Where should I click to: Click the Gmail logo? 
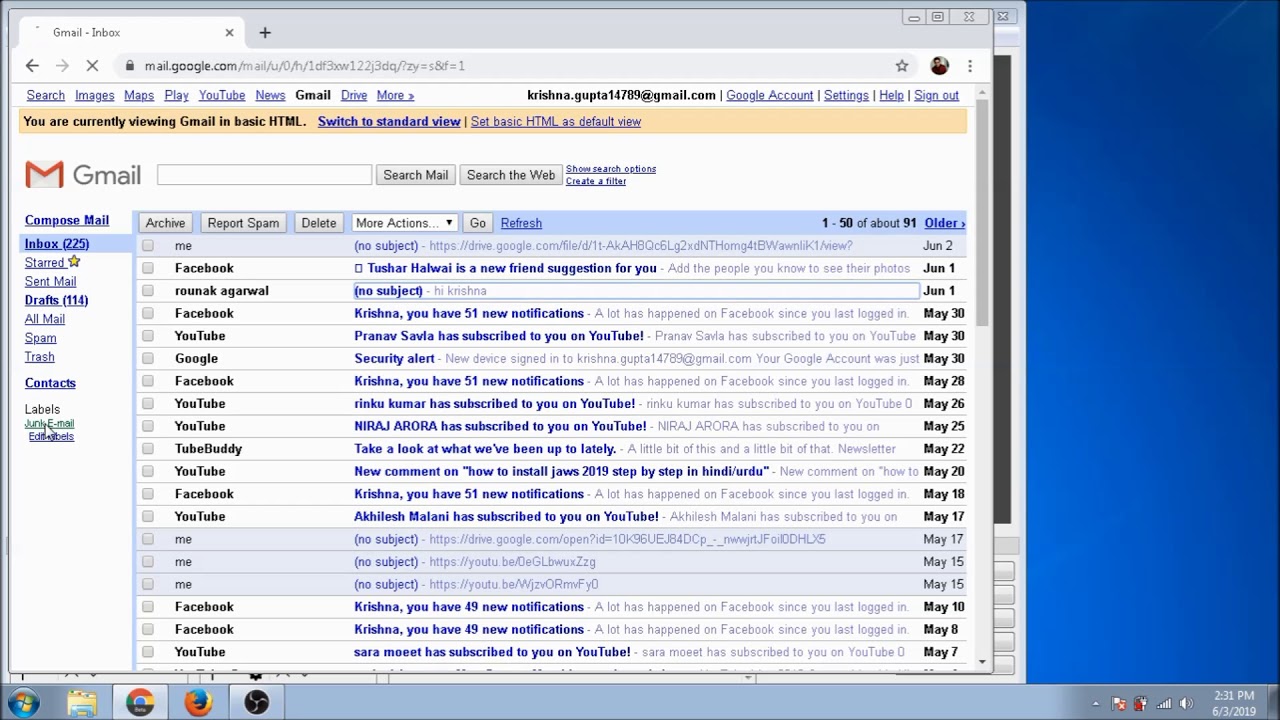point(83,175)
